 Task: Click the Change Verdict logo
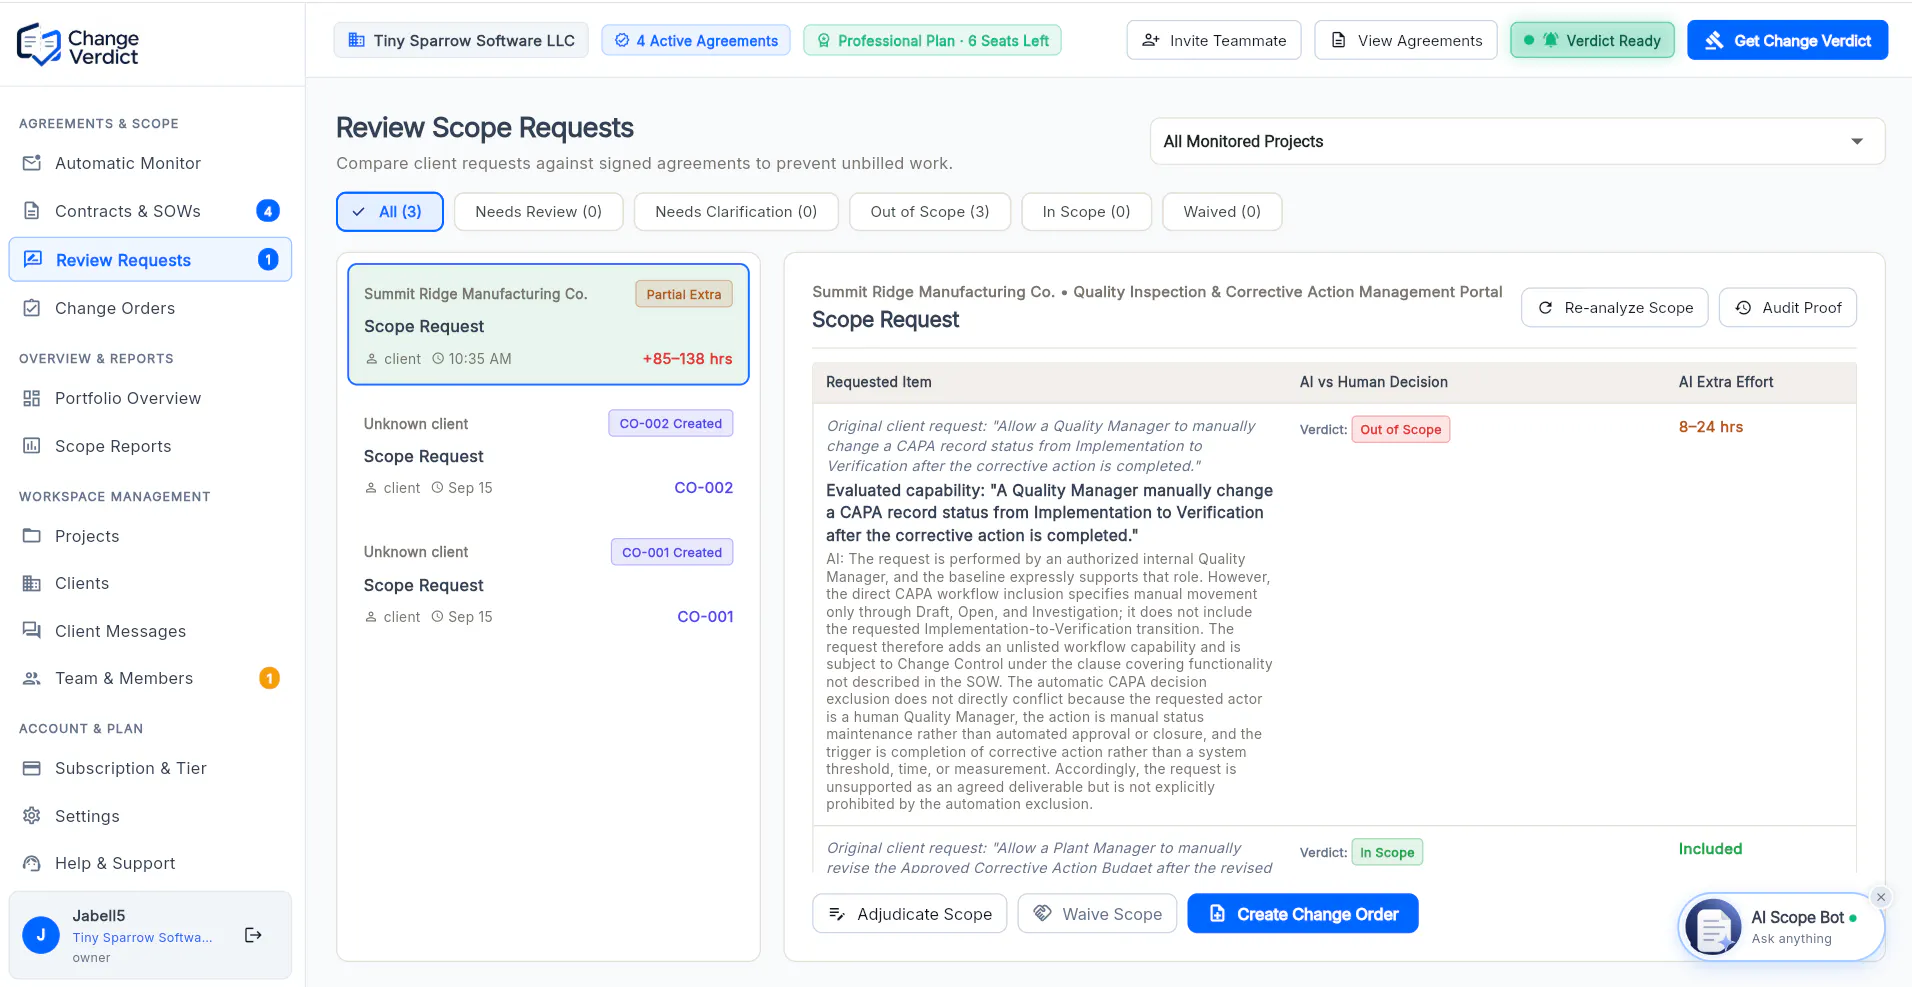pyautogui.click(x=78, y=45)
